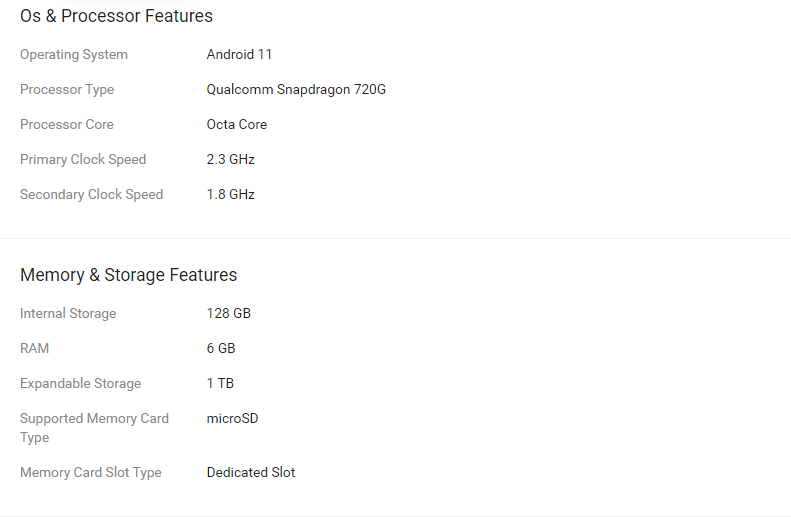Select the Operating System label
791x517 pixels.
pos(74,55)
